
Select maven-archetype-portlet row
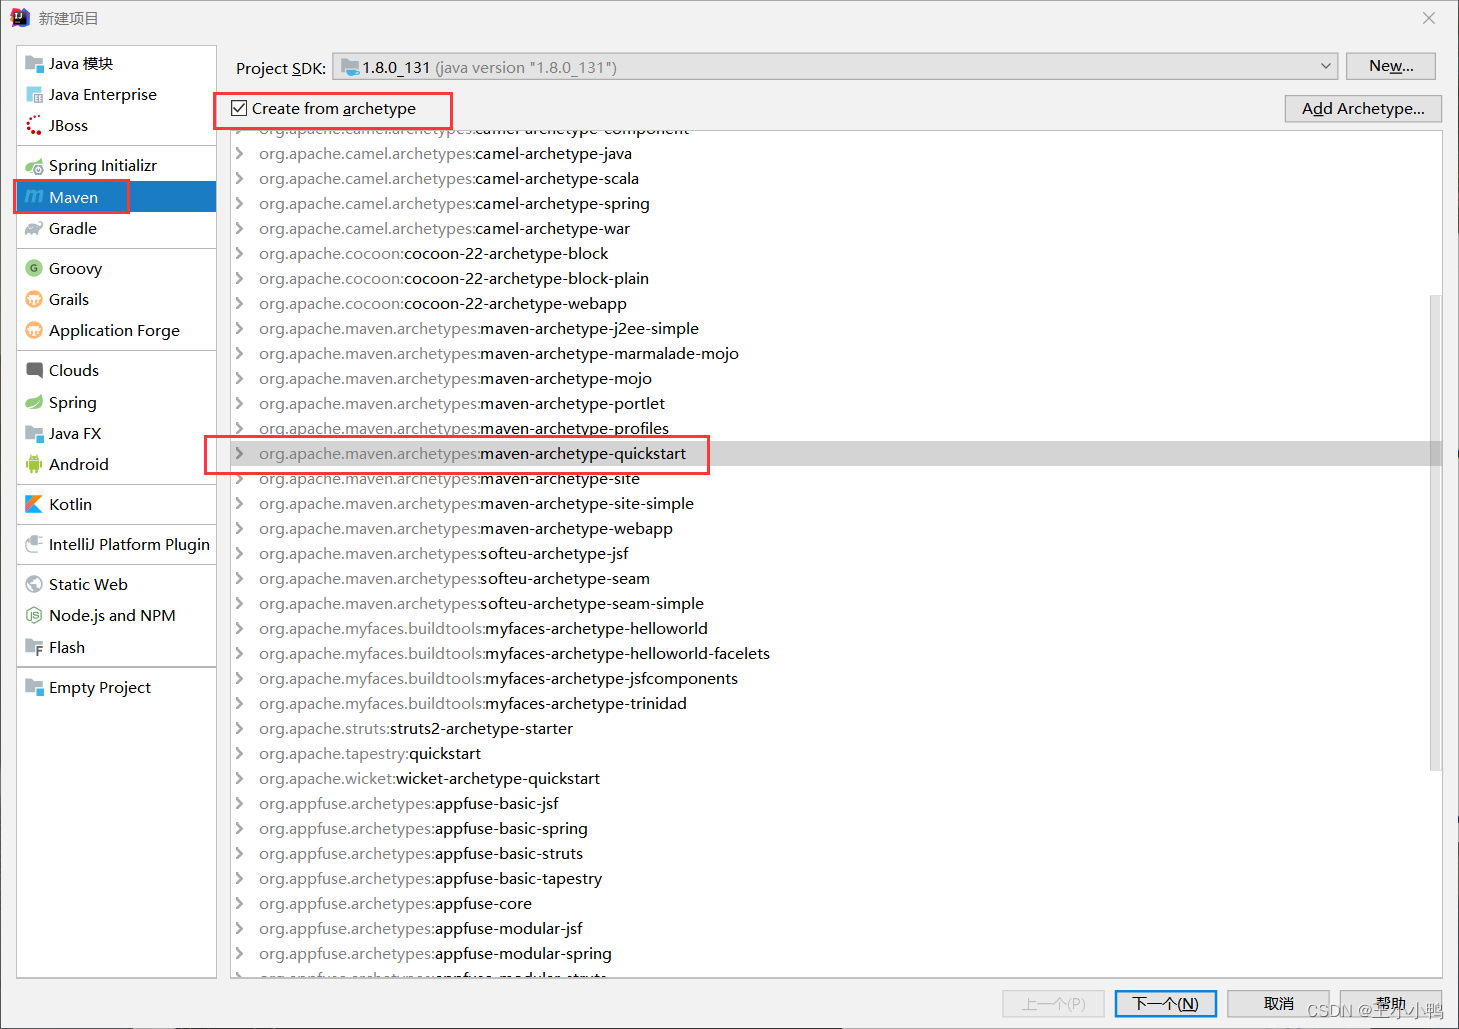click(835, 403)
